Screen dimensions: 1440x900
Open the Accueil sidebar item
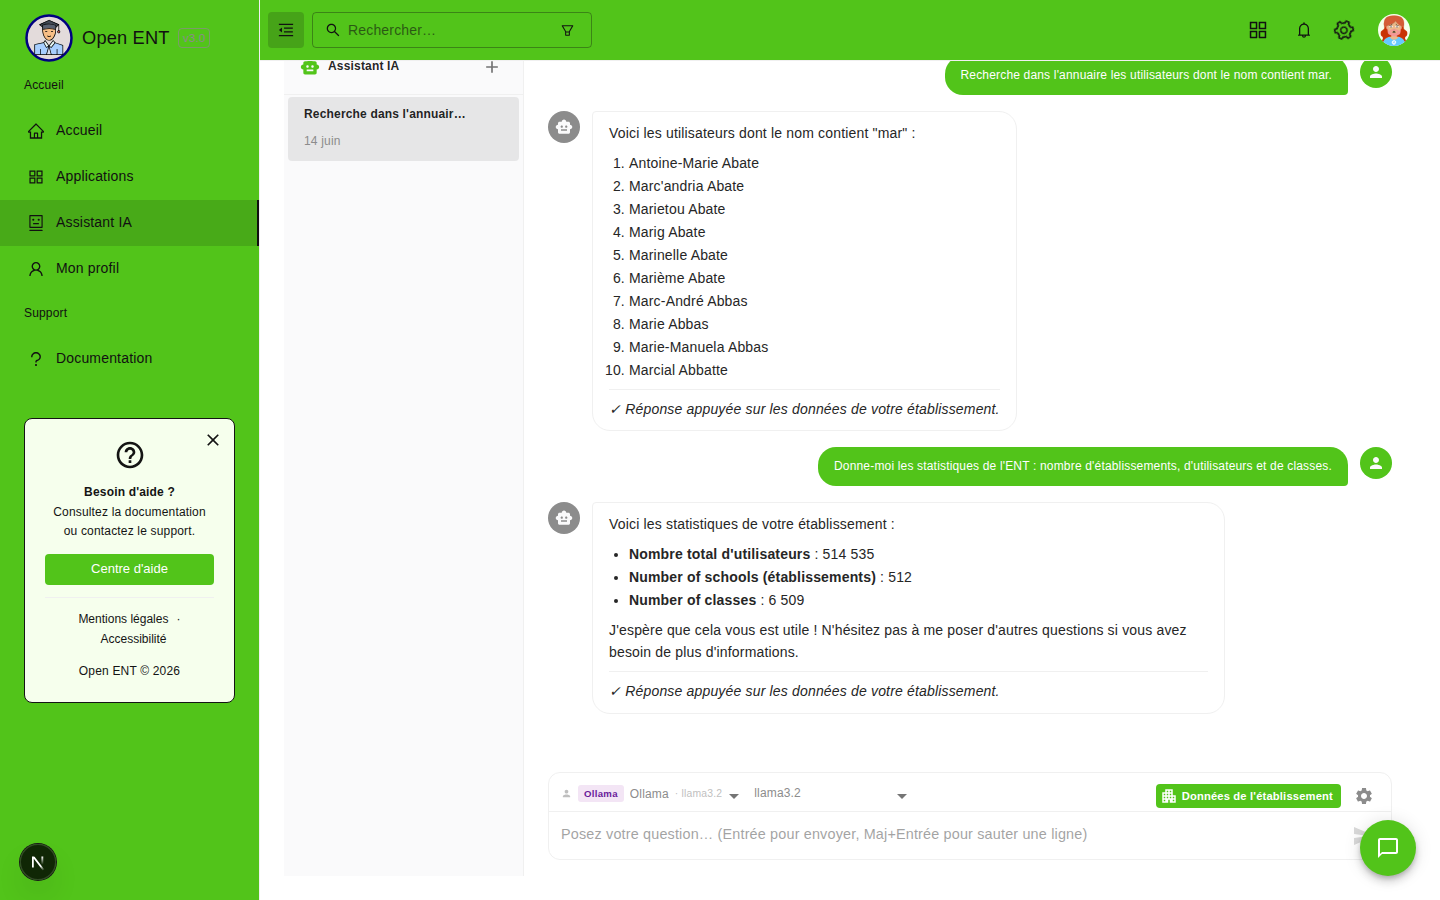[x=129, y=130]
